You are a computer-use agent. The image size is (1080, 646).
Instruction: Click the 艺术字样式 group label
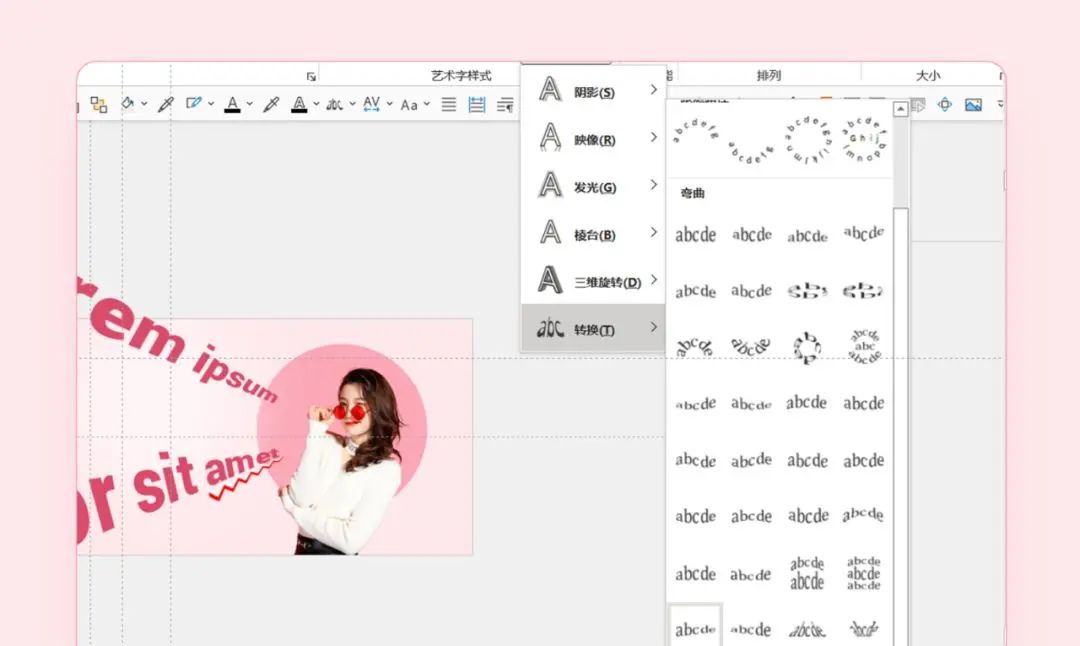click(x=461, y=75)
